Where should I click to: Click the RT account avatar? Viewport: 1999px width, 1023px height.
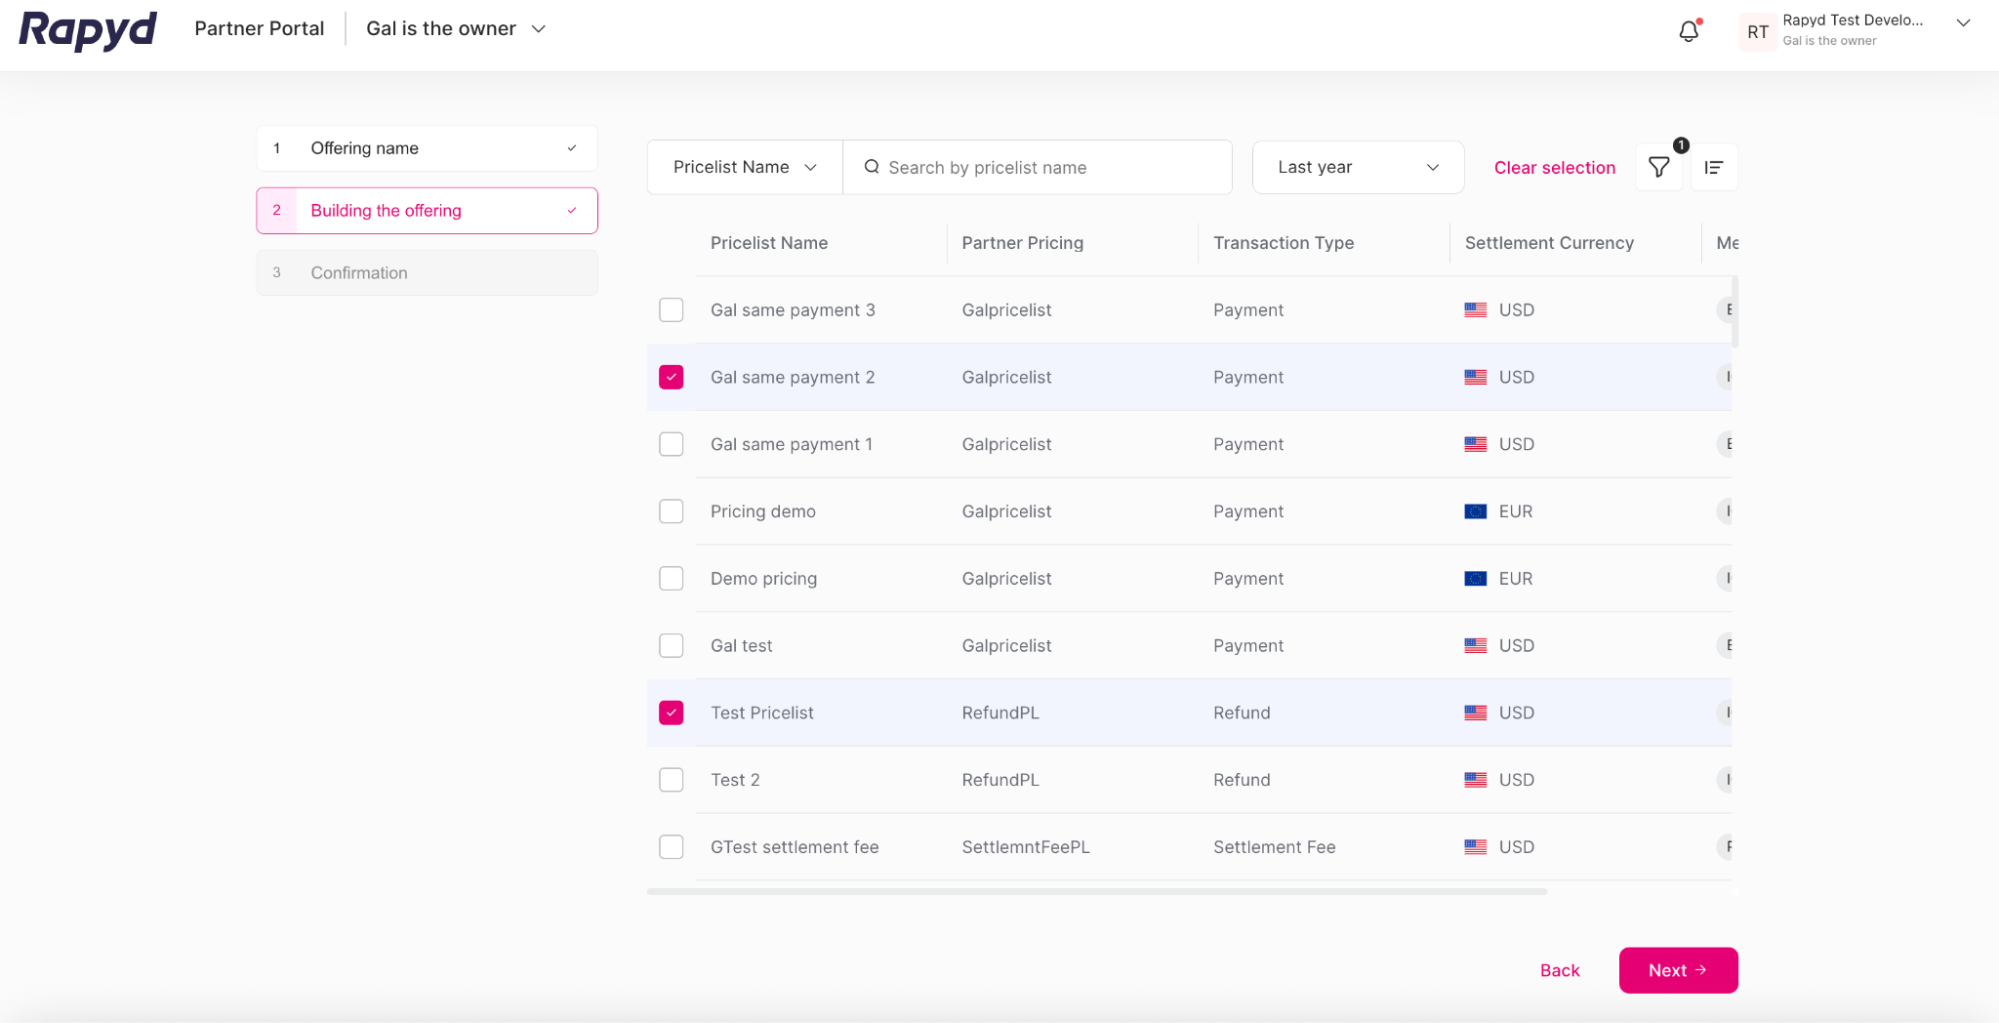coord(1757,31)
